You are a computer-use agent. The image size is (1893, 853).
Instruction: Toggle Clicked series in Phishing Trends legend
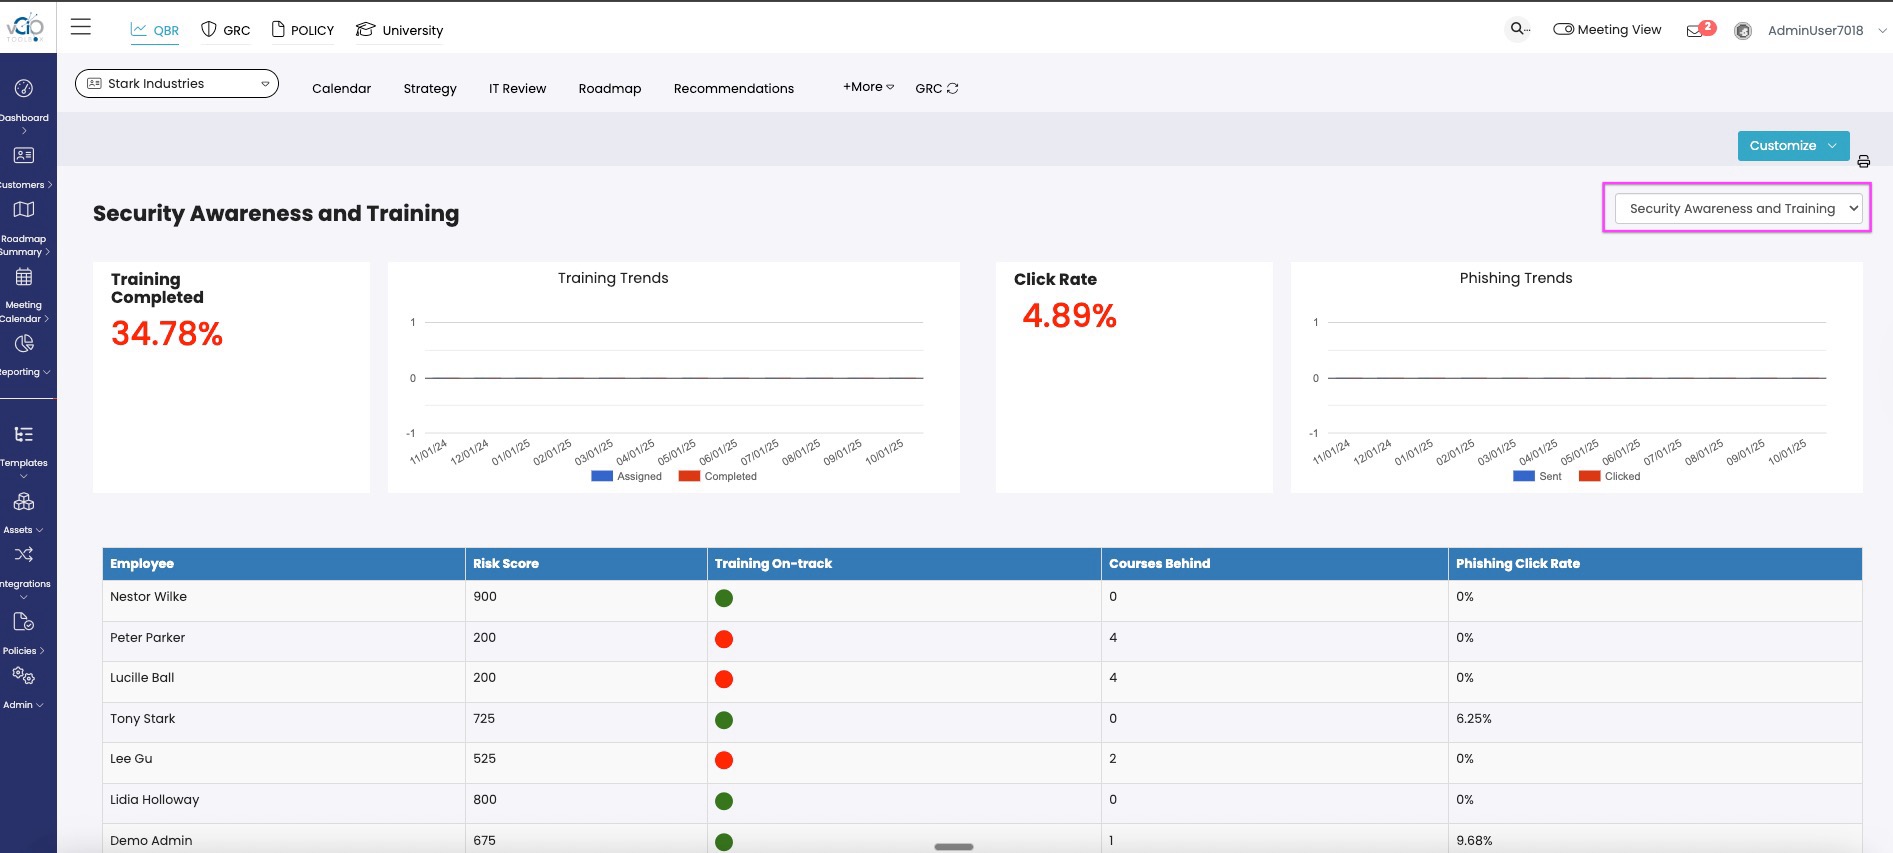point(1609,476)
